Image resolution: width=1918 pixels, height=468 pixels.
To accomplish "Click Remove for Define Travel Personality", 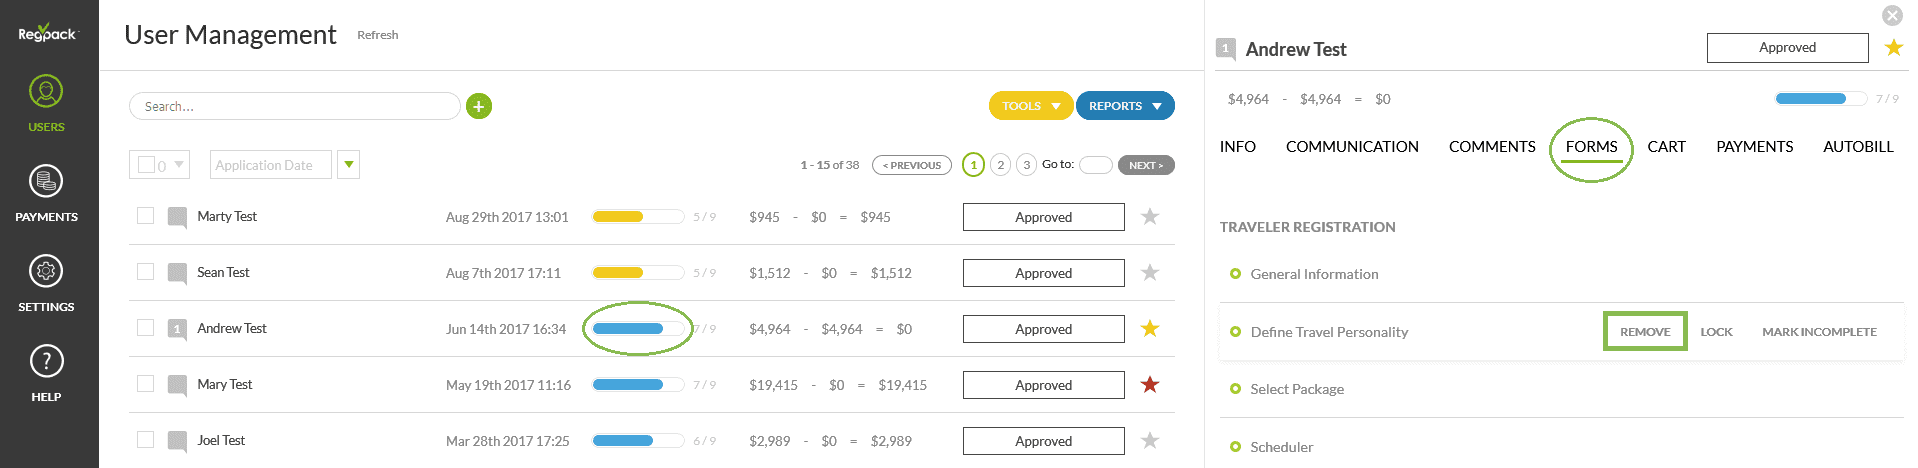I will tap(1645, 332).
